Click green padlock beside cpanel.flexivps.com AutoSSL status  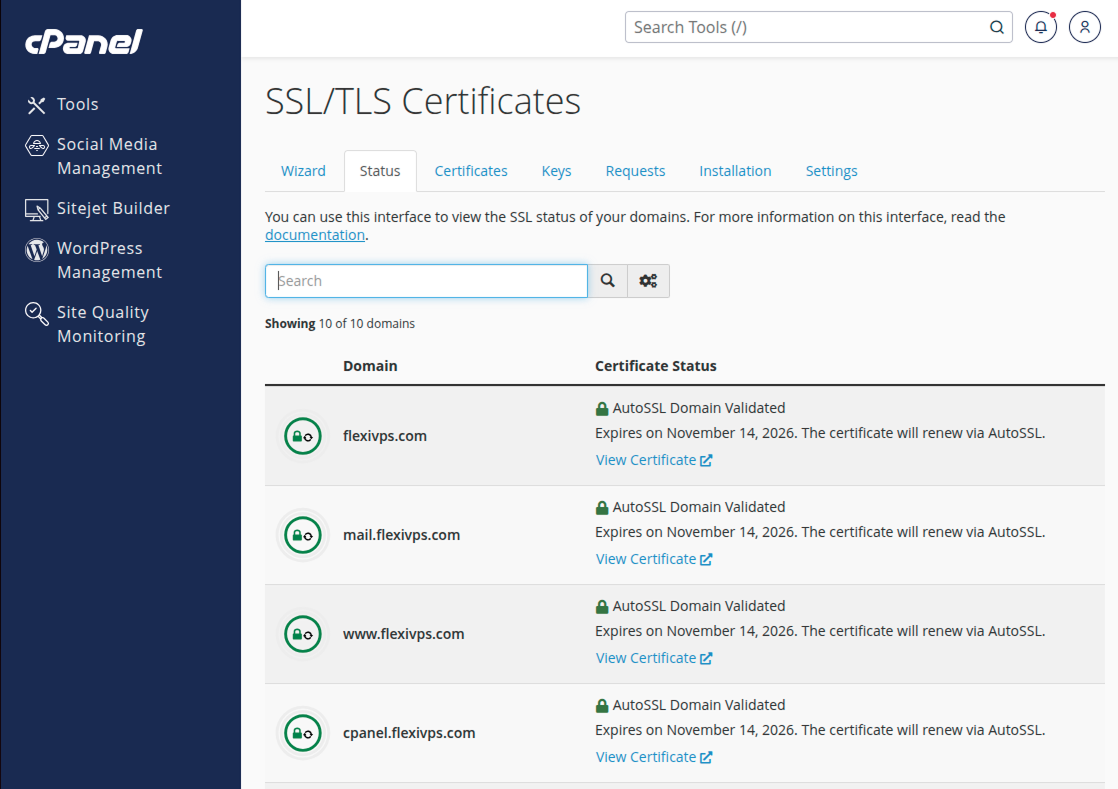[602, 706]
